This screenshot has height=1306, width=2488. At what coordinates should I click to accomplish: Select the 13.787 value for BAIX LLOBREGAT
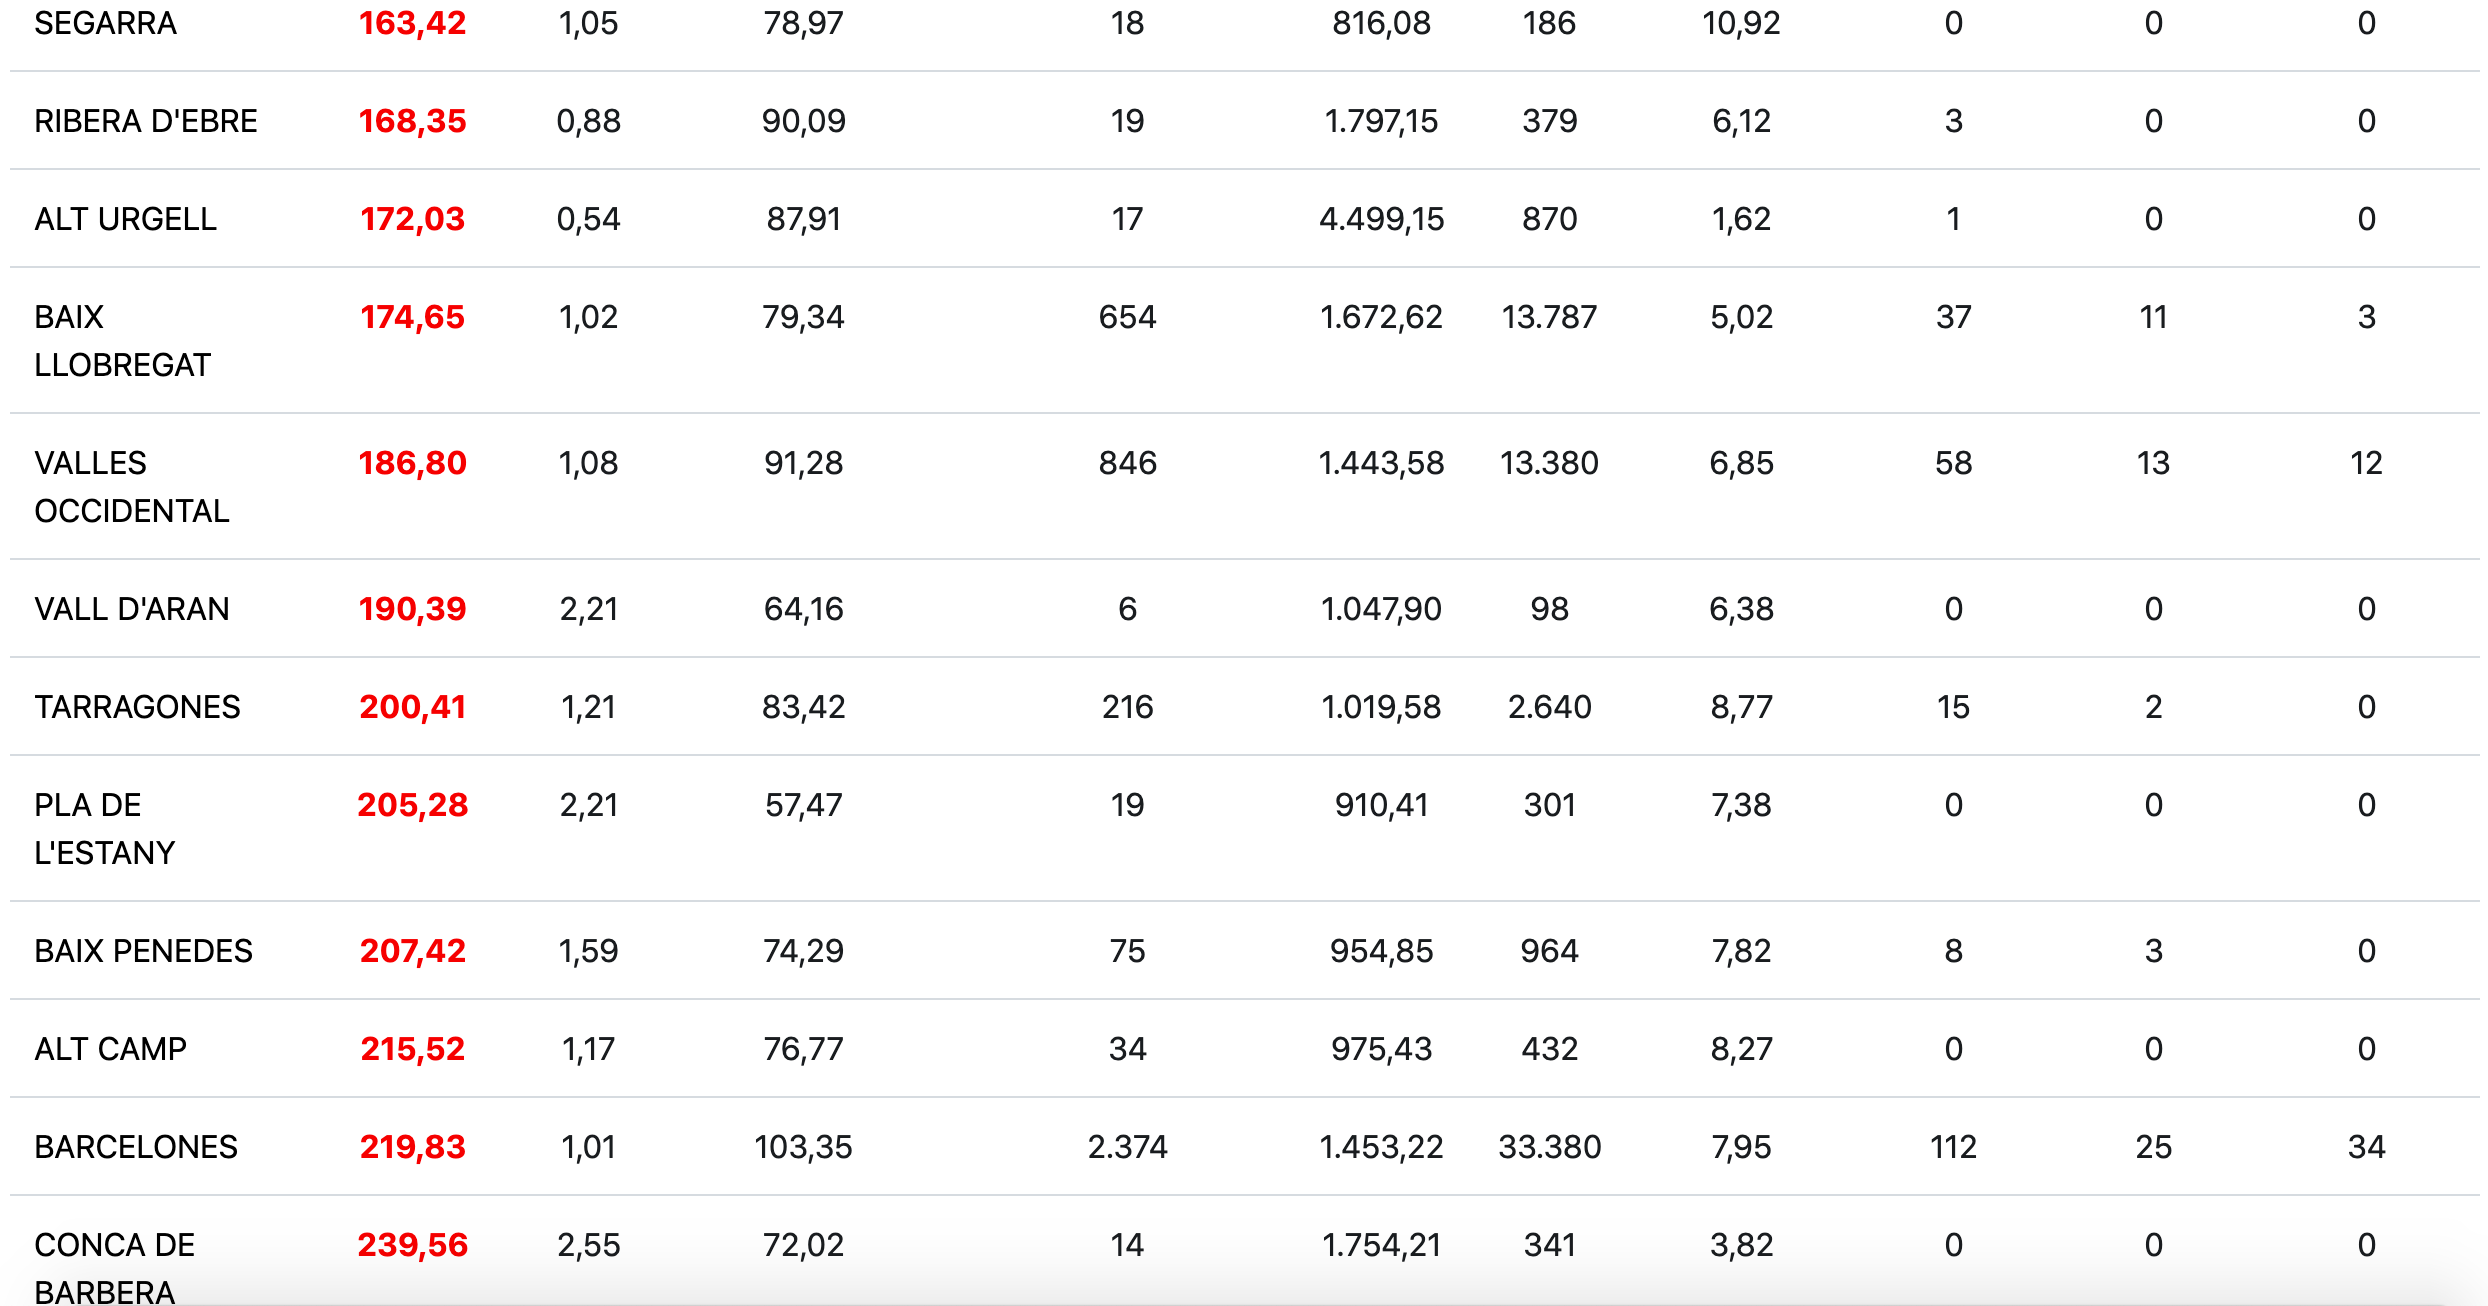click(x=1549, y=317)
